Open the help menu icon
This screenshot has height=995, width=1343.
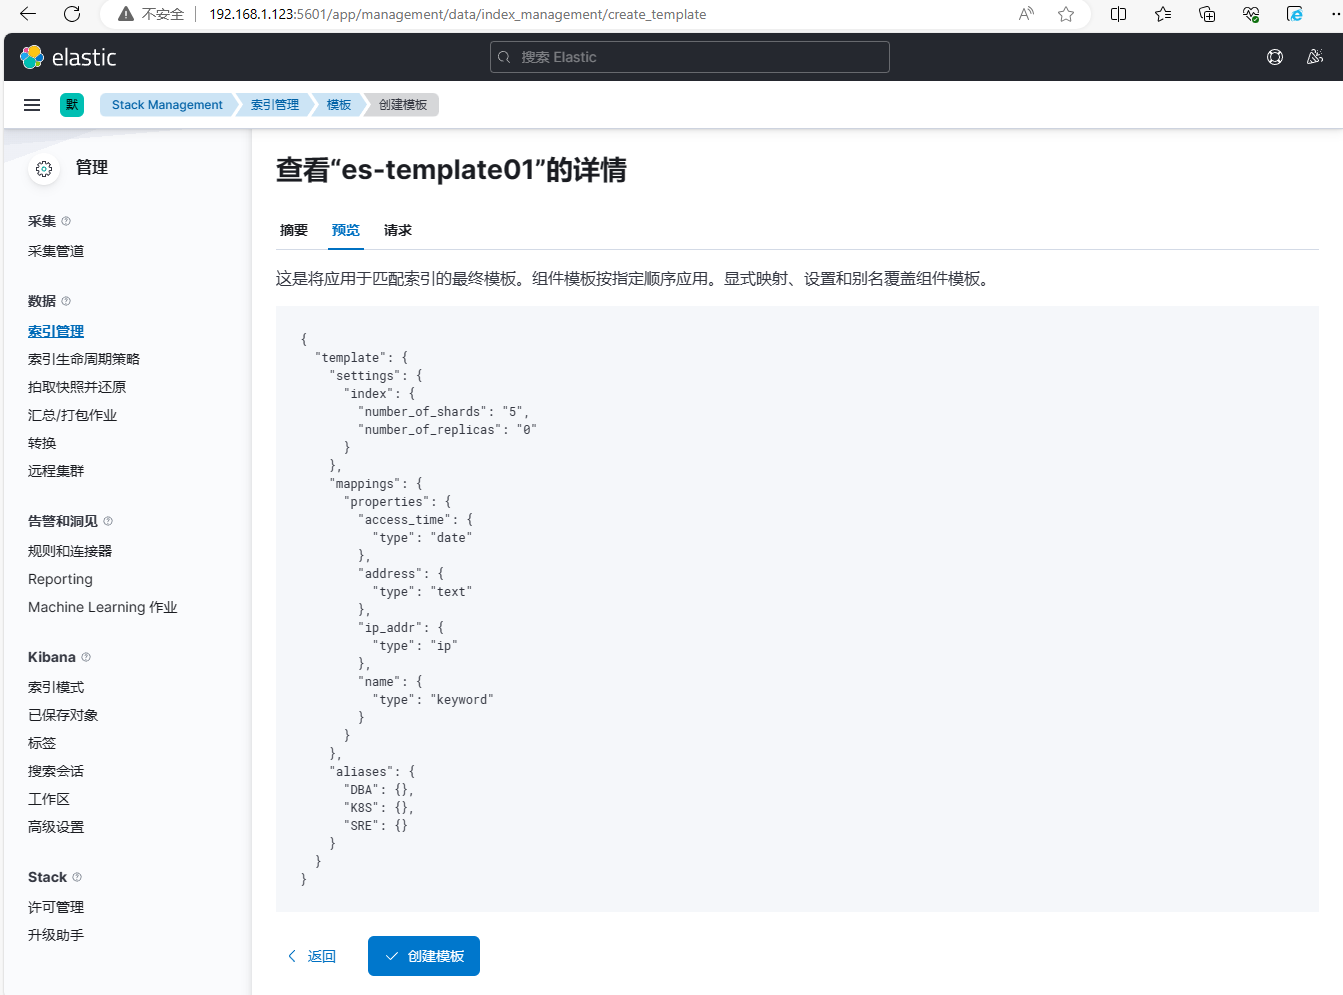coord(1275,57)
